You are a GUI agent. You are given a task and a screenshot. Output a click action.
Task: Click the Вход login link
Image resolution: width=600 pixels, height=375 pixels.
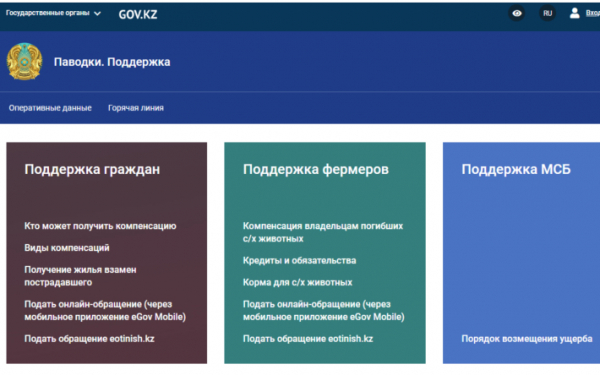[x=593, y=13]
